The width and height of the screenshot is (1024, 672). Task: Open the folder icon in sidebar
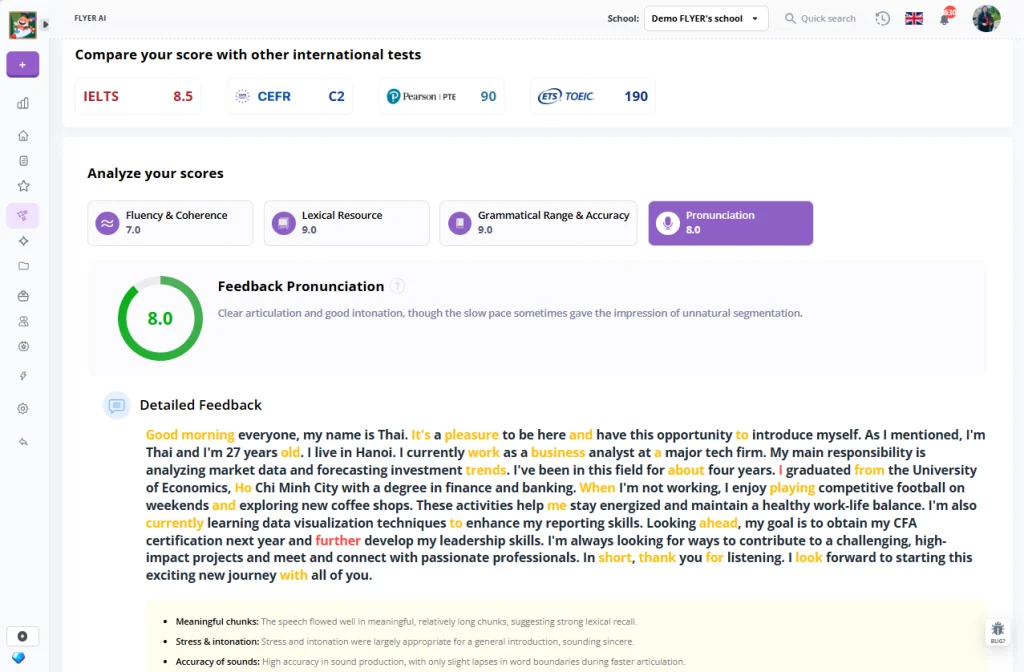23,266
